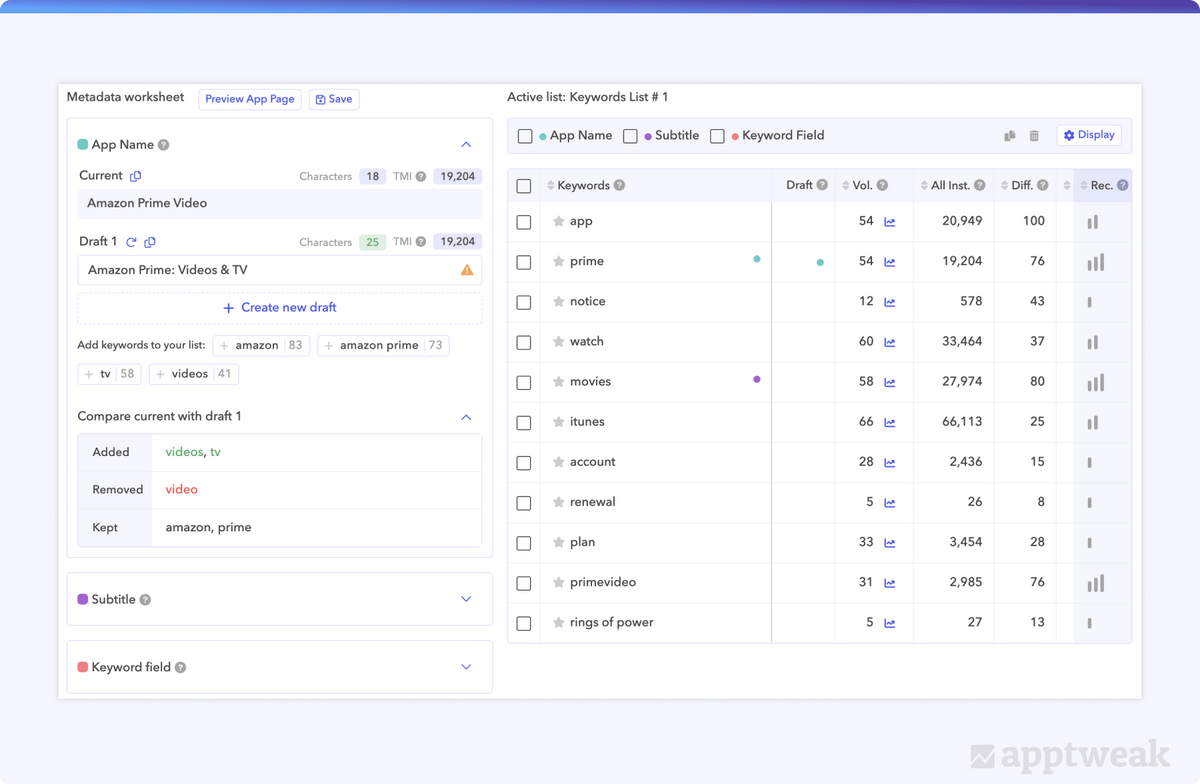
Task: Toggle the Subtitle filter checkbox
Action: [x=630, y=136]
